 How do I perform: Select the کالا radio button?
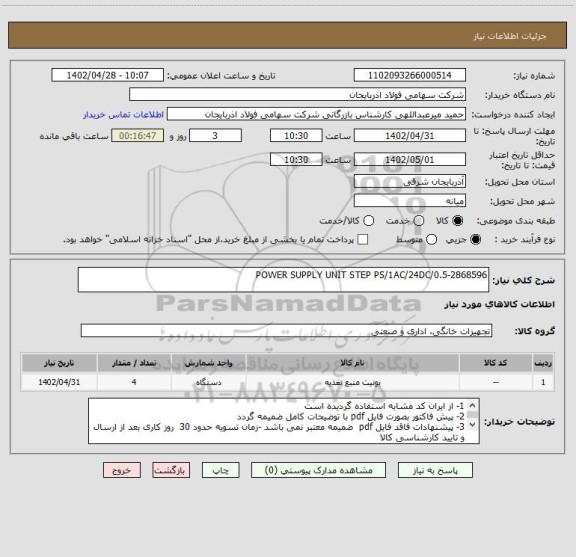click(457, 221)
